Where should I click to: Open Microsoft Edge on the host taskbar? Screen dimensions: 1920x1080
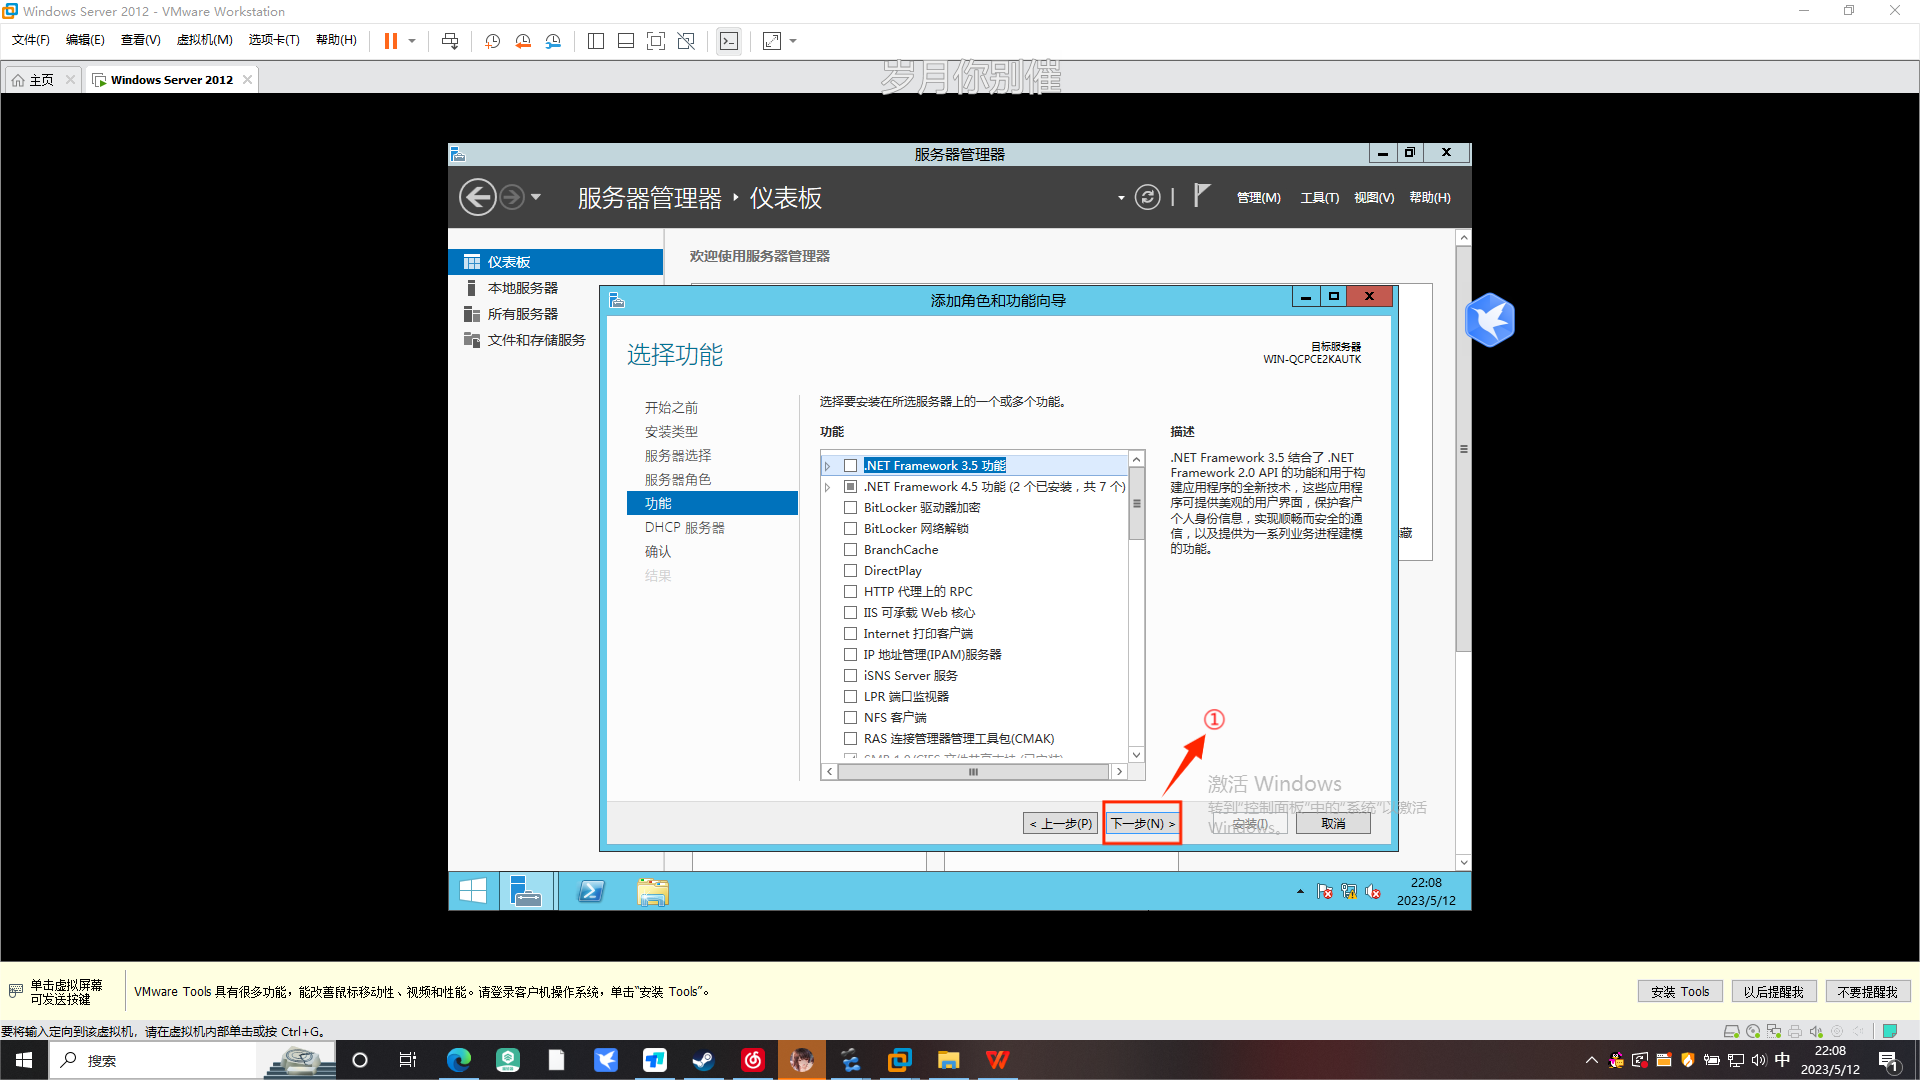459,1060
